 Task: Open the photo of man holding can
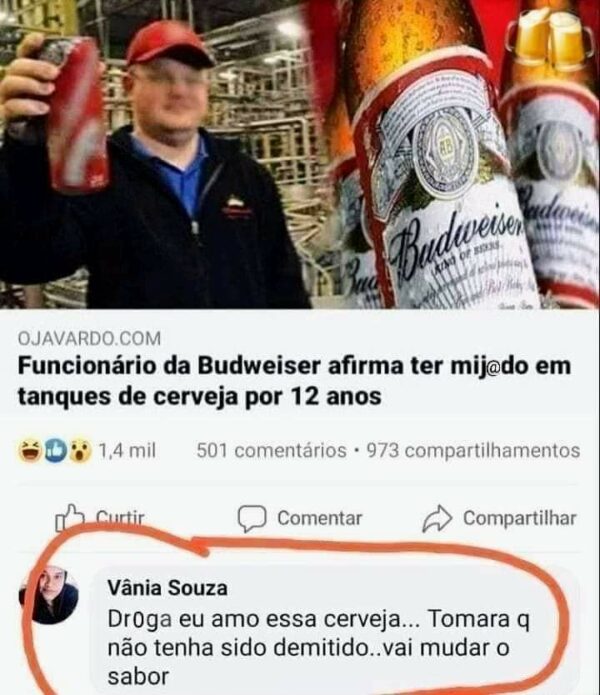pyautogui.click(x=155, y=154)
